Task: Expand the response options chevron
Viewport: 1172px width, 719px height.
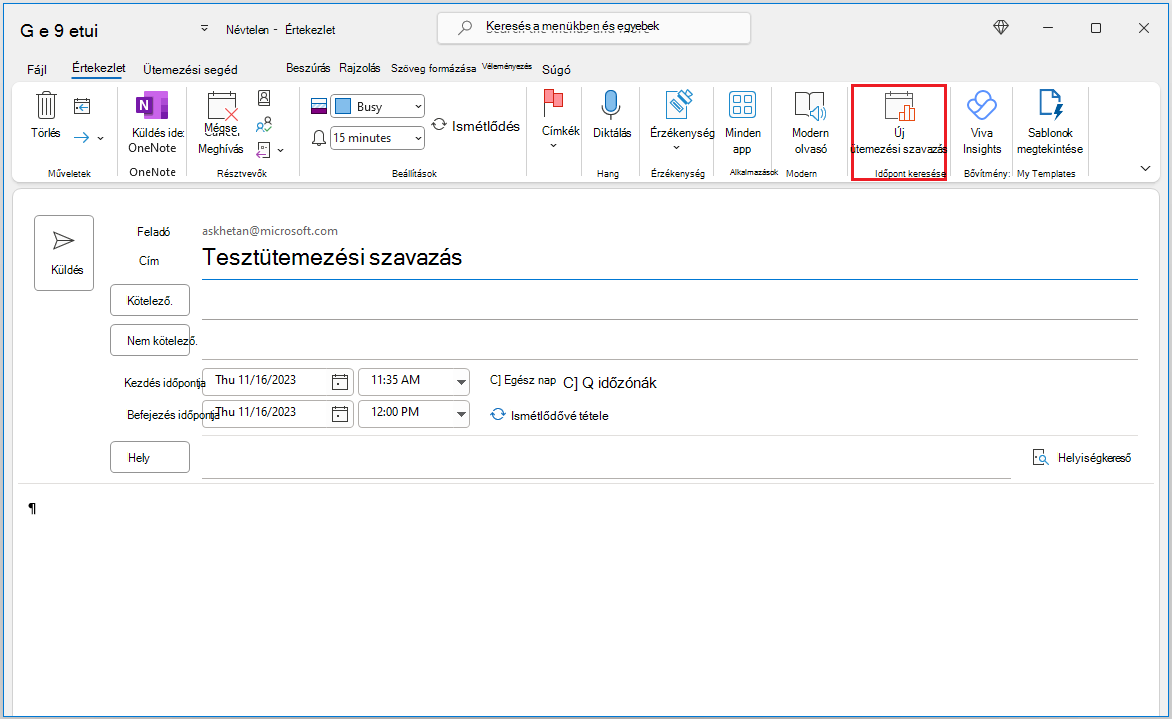Action: [280, 151]
